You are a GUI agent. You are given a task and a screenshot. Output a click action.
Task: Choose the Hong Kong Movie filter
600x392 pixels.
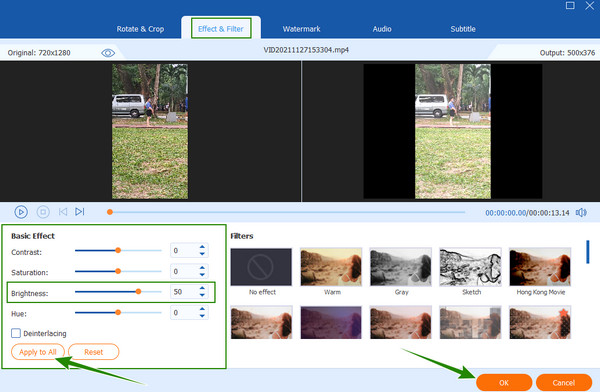[x=540, y=267]
